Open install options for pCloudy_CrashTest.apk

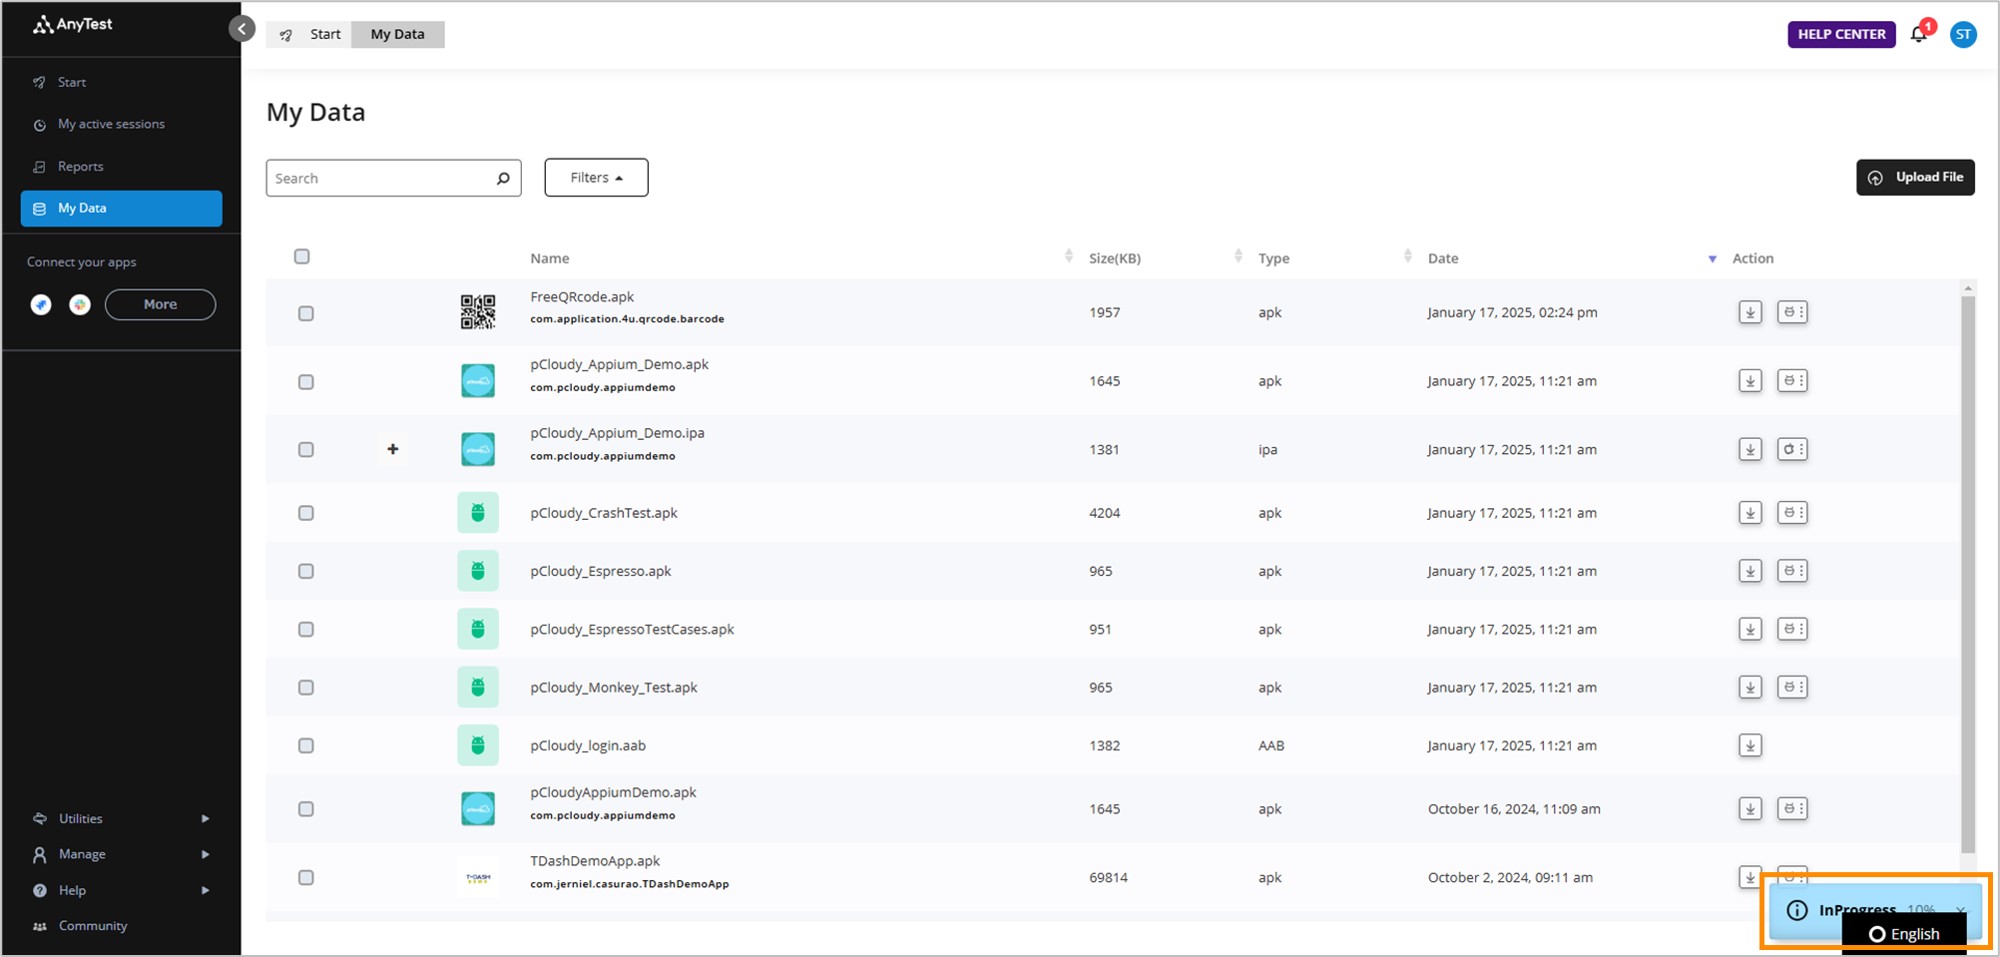tap(1792, 513)
